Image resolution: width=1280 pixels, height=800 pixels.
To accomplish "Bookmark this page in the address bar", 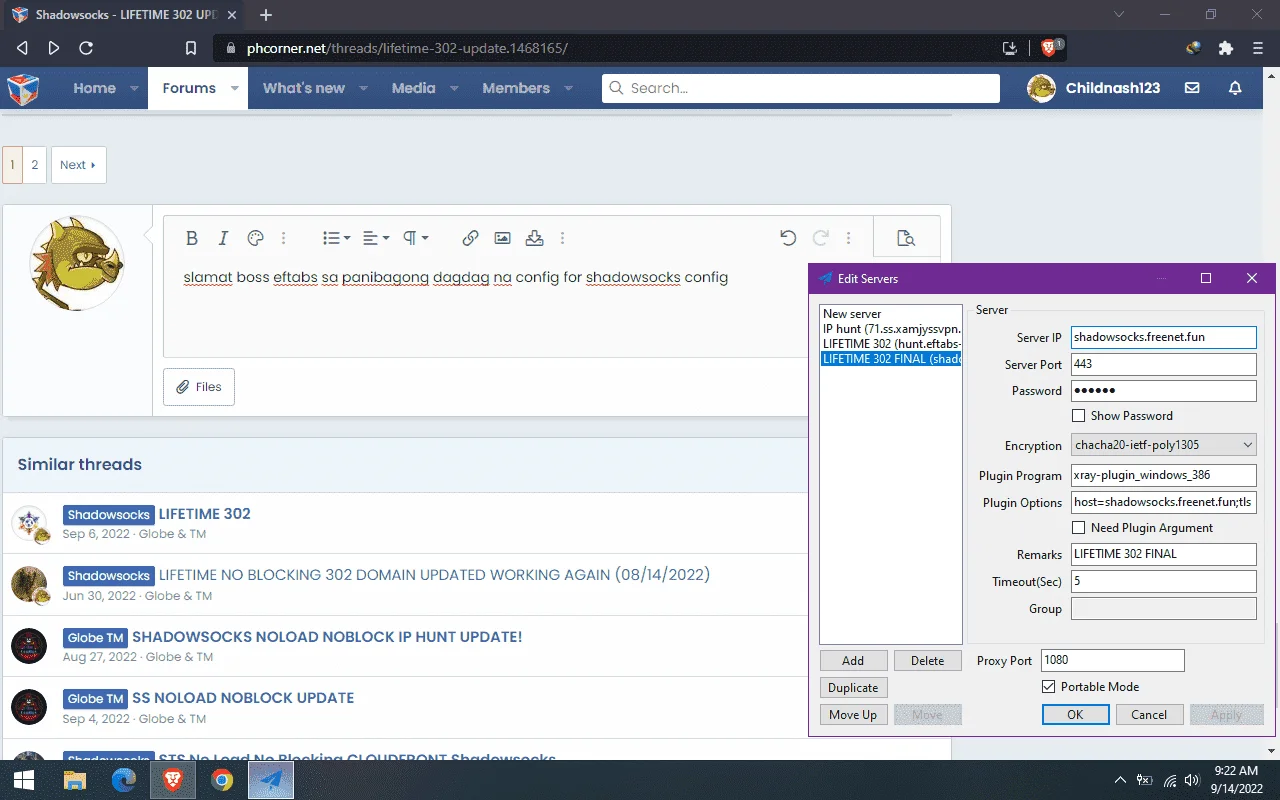I will pyautogui.click(x=191, y=48).
